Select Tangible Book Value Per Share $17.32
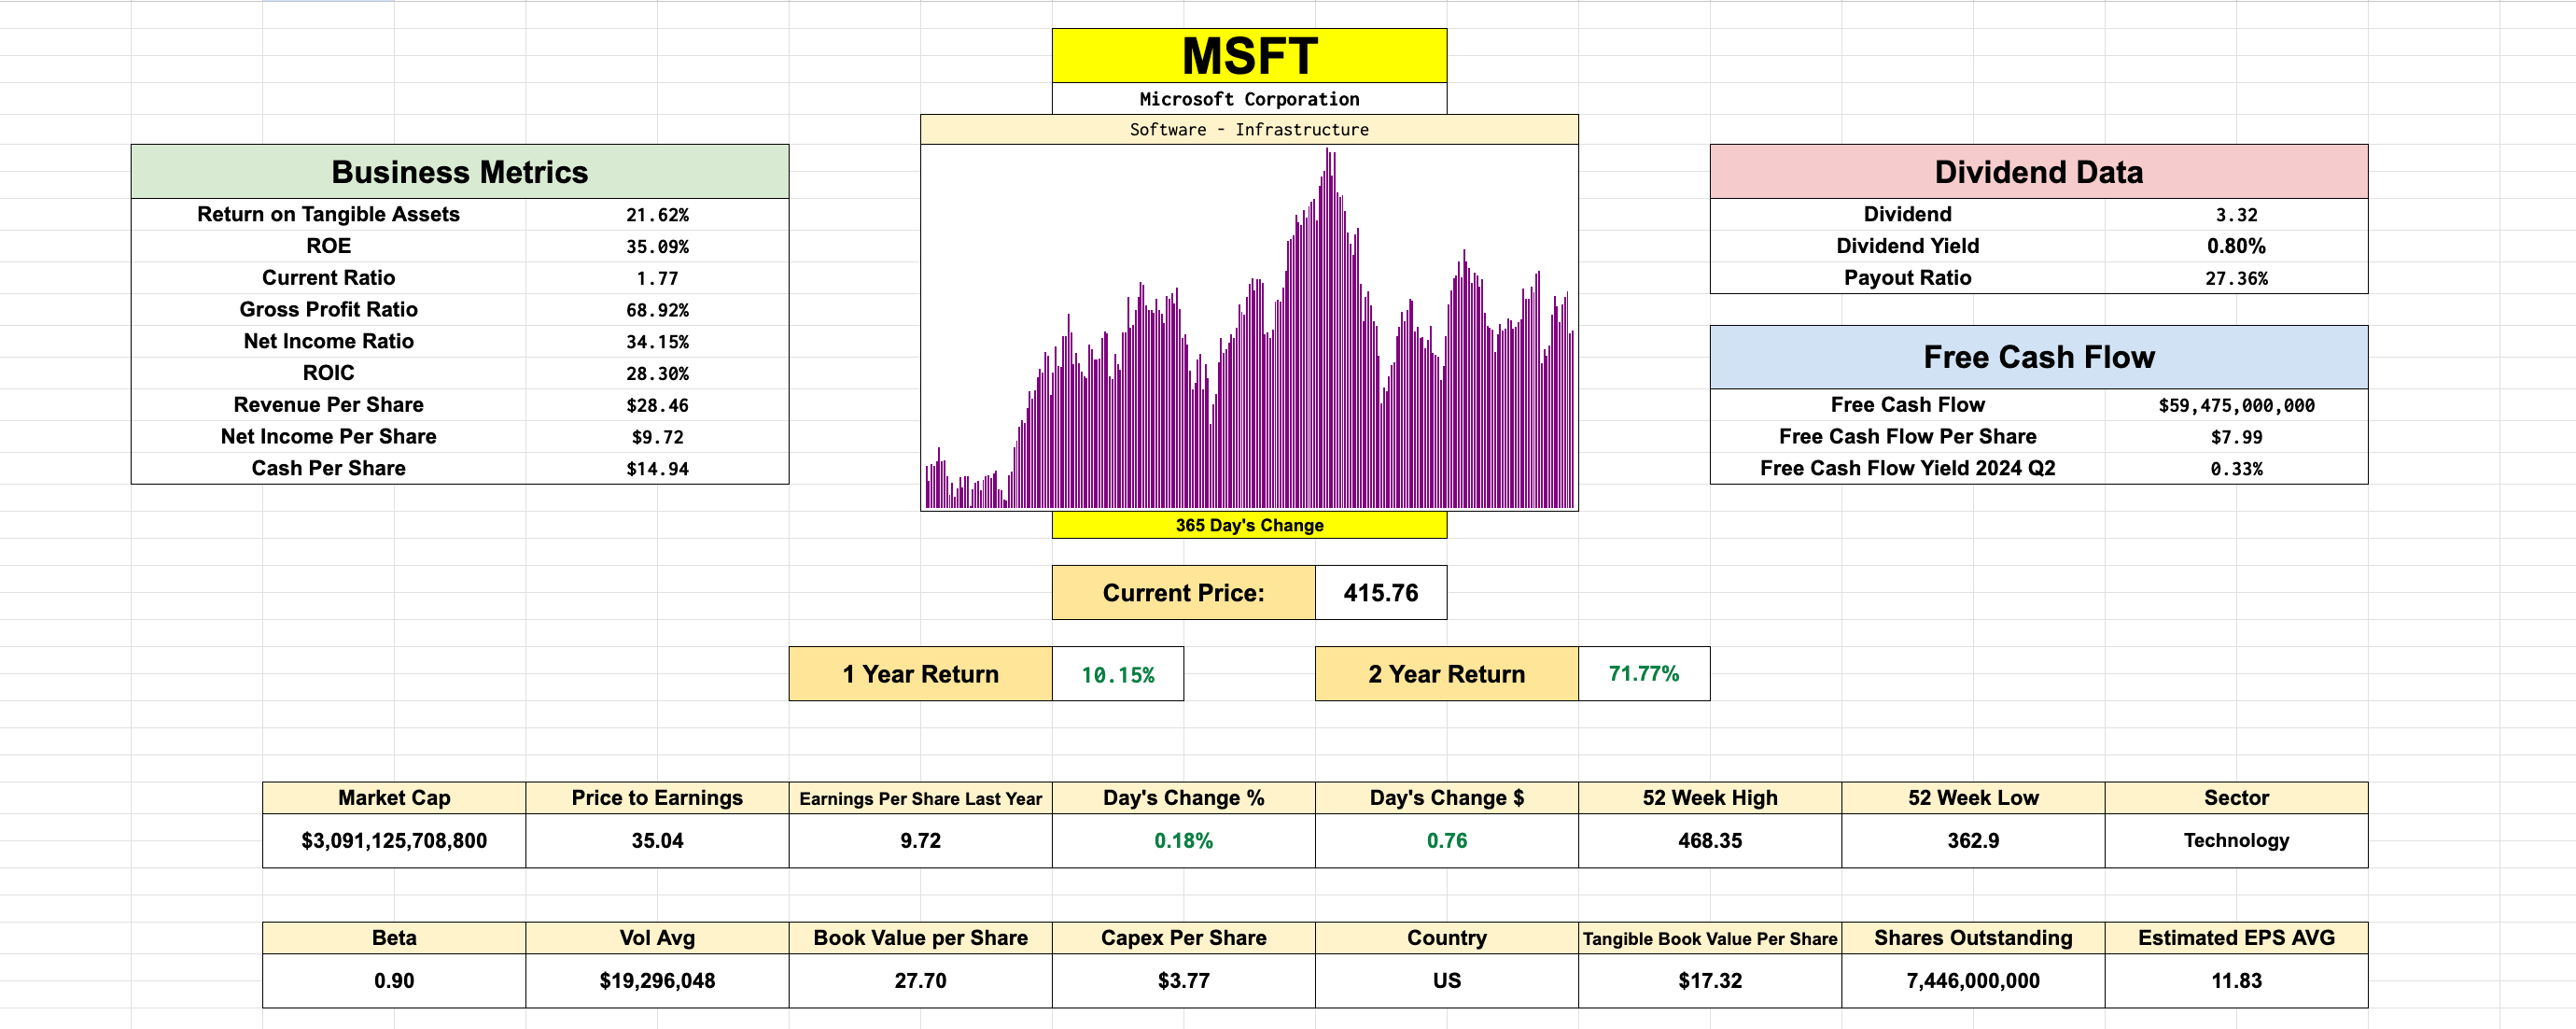The image size is (2576, 1029). [1710, 981]
